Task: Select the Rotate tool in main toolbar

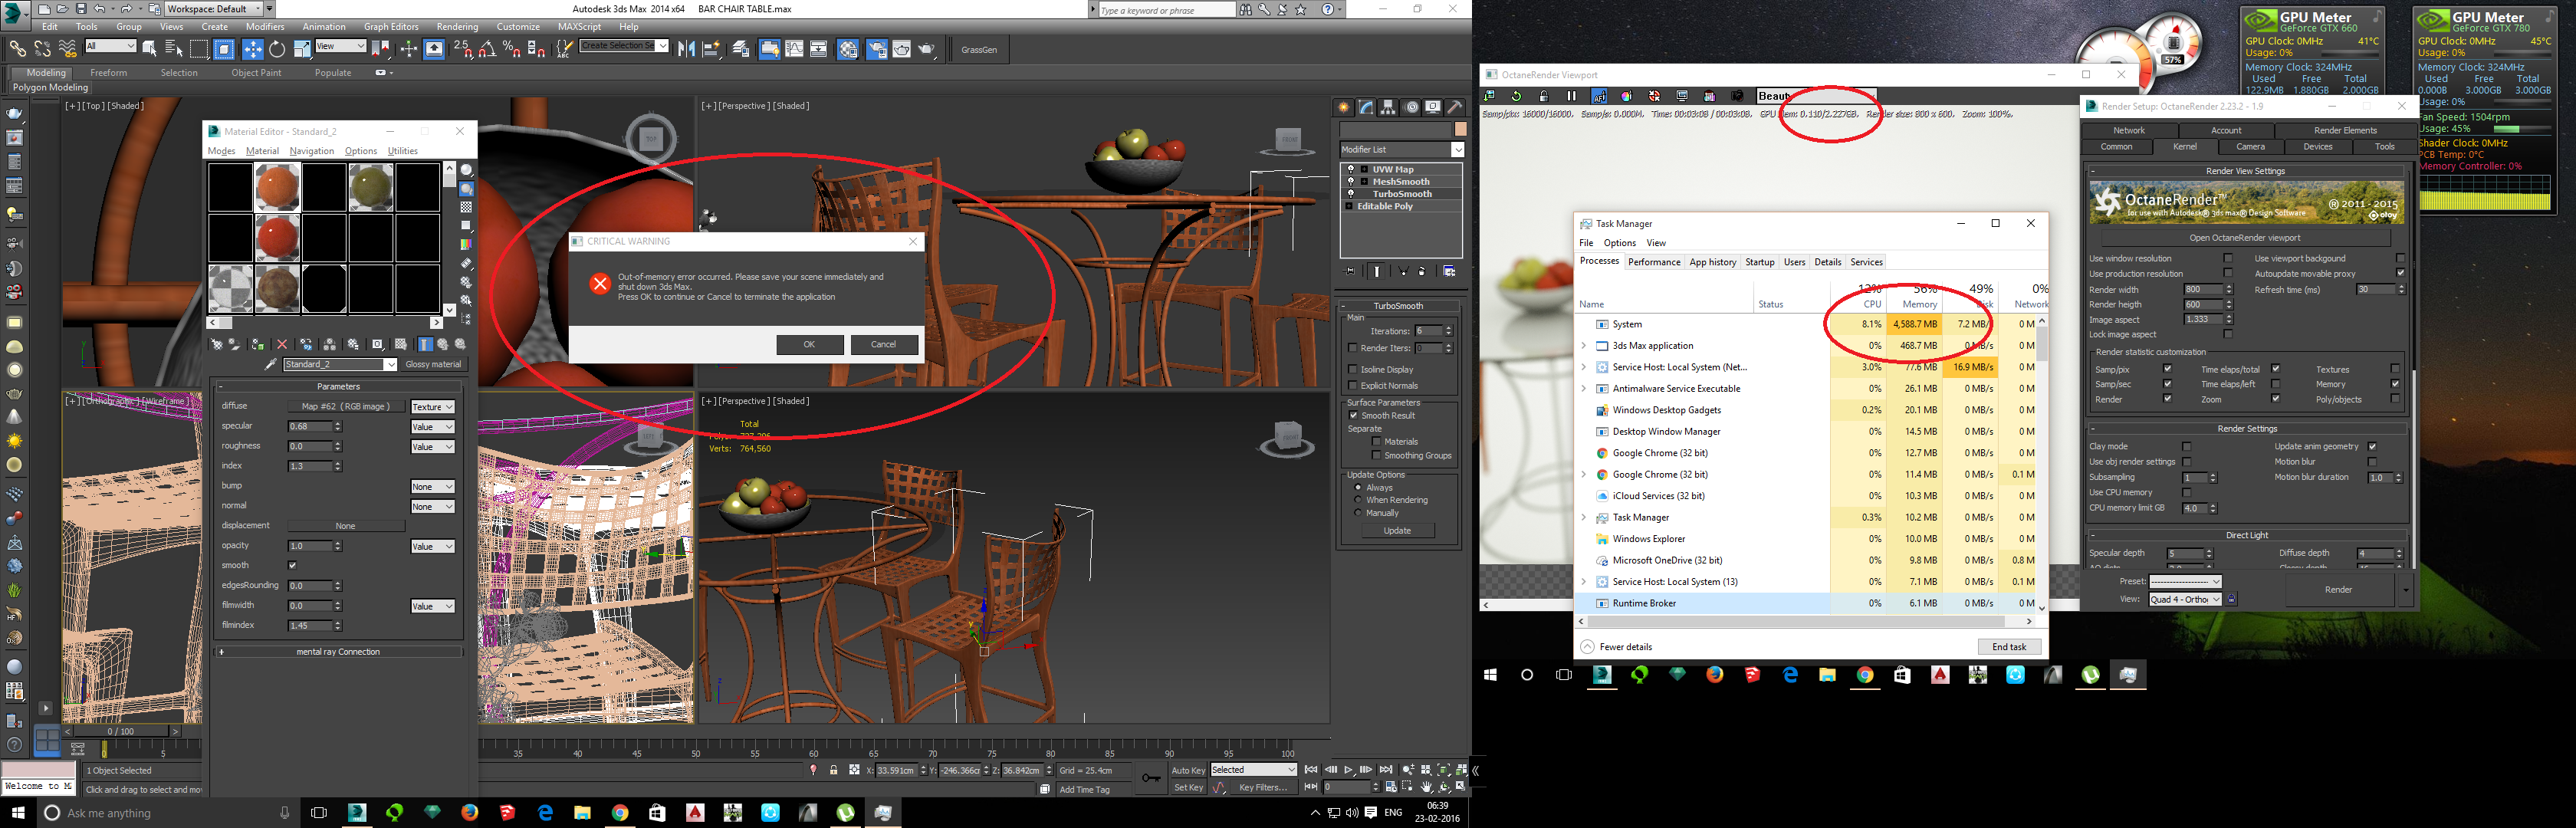Action: coord(277,49)
